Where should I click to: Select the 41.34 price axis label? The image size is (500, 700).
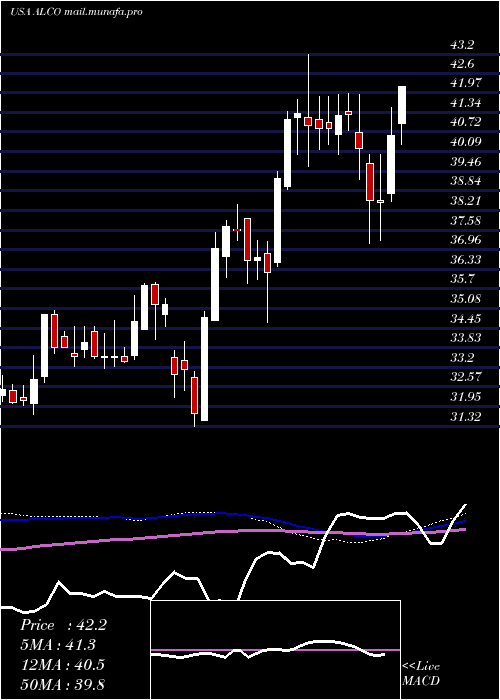[x=466, y=103]
